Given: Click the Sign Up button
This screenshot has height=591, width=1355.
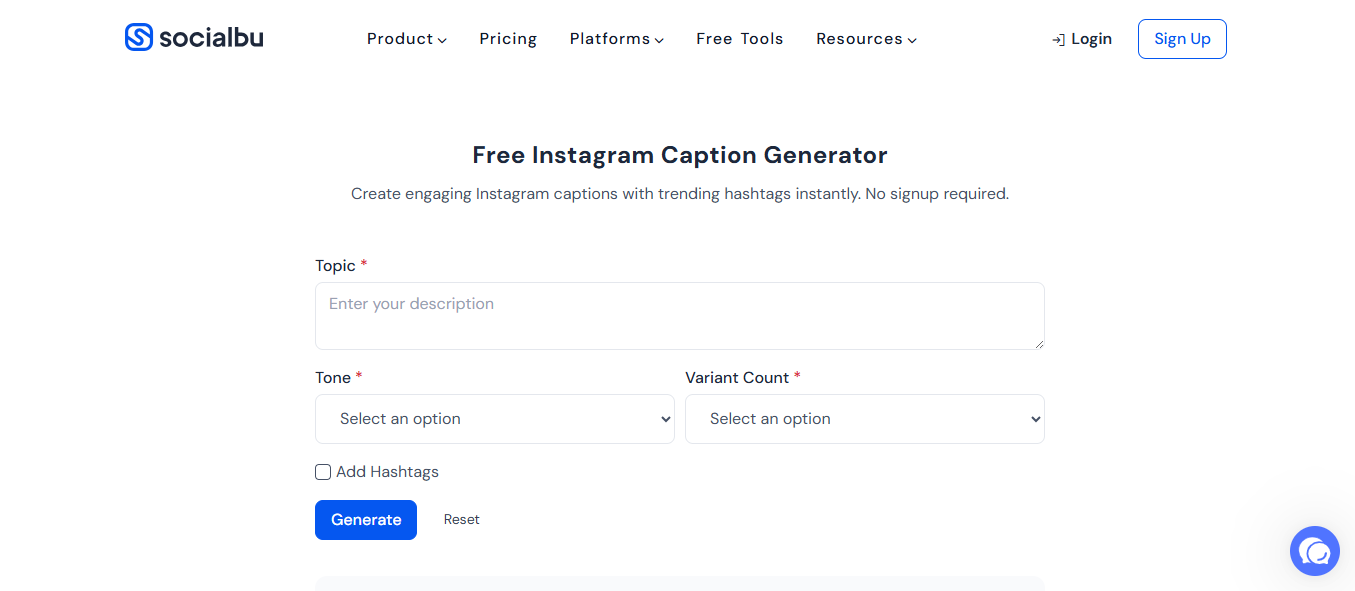Looking at the screenshot, I should point(1182,39).
